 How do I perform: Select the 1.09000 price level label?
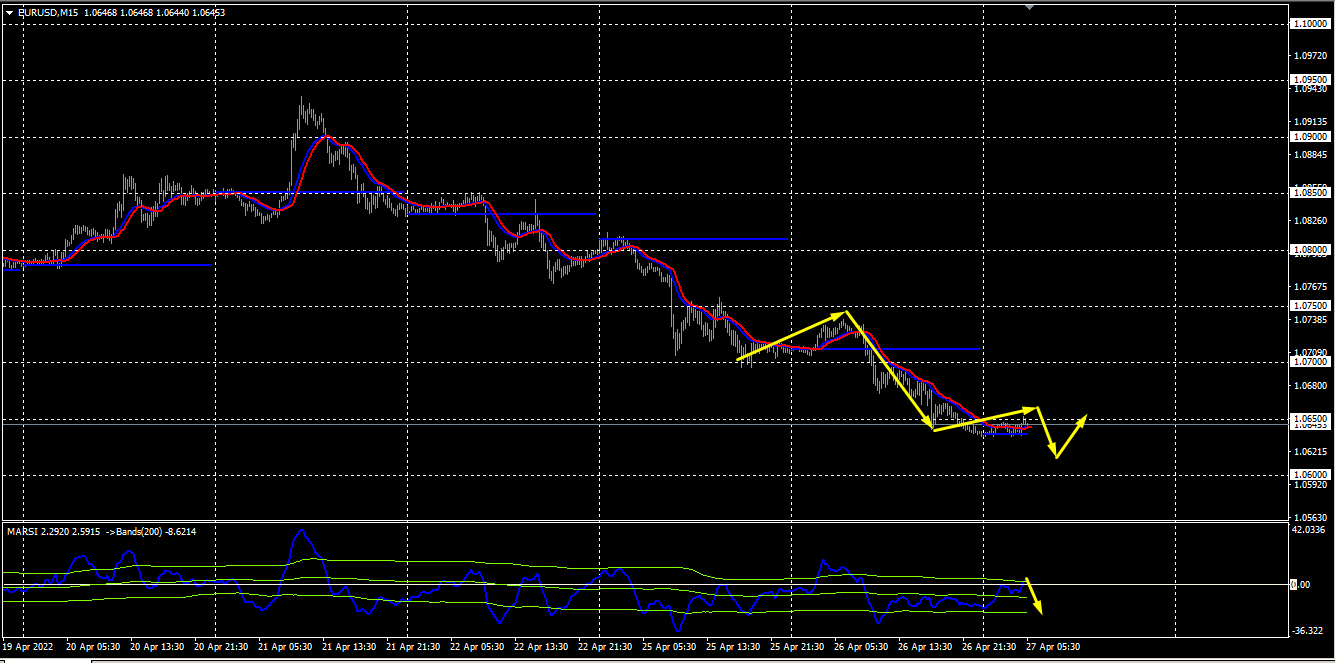(1309, 137)
